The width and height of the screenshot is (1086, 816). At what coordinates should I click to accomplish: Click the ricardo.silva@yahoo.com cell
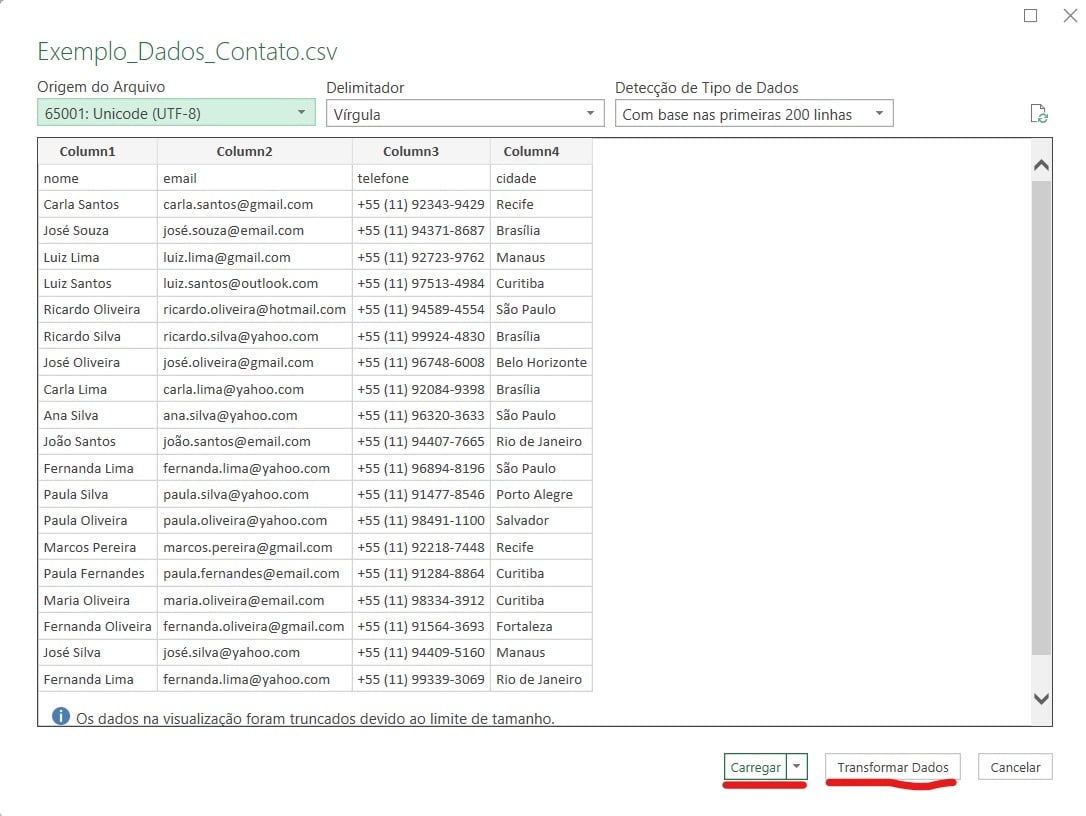(x=255, y=336)
